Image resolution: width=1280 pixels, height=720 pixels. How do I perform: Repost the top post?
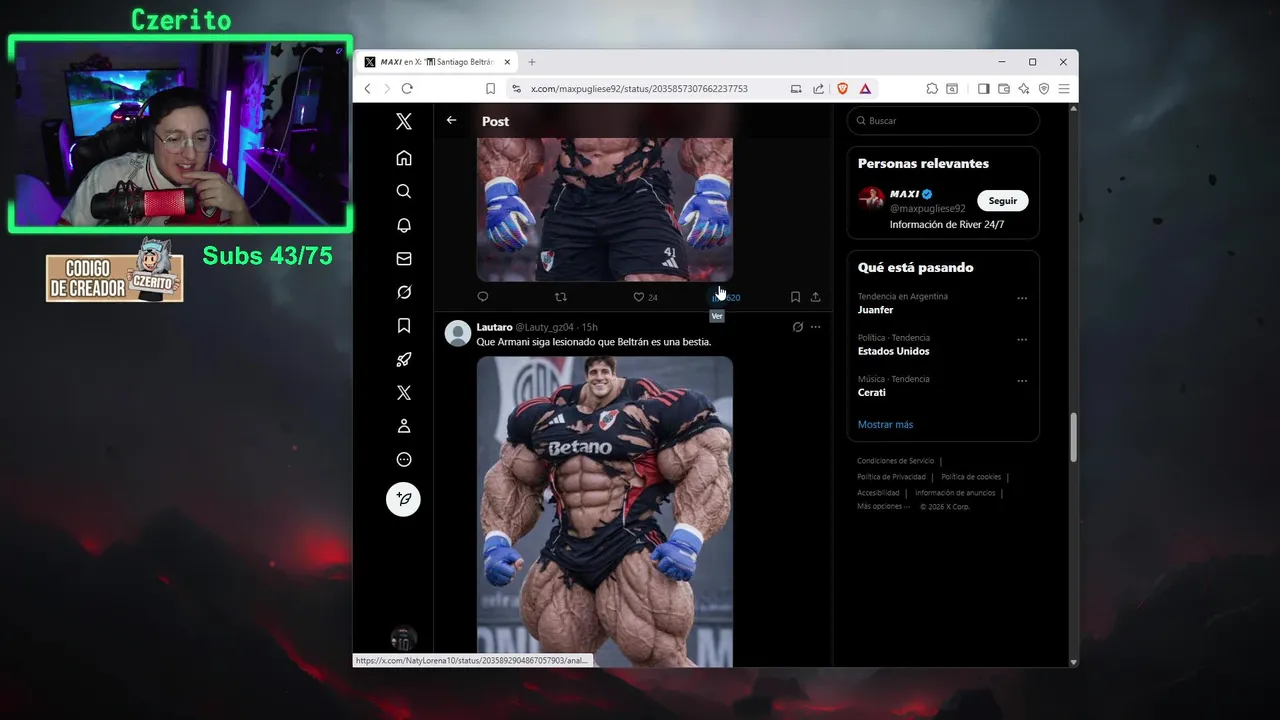[x=561, y=297]
